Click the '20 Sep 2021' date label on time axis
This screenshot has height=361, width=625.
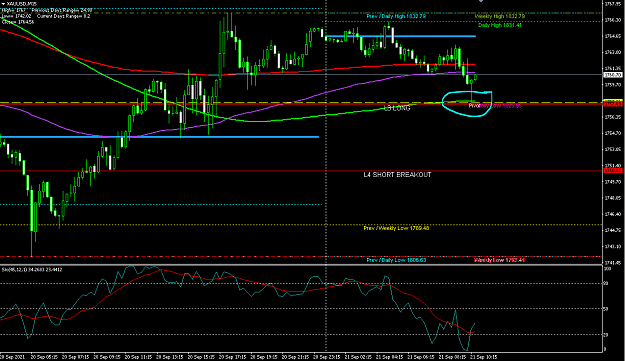point(13,357)
